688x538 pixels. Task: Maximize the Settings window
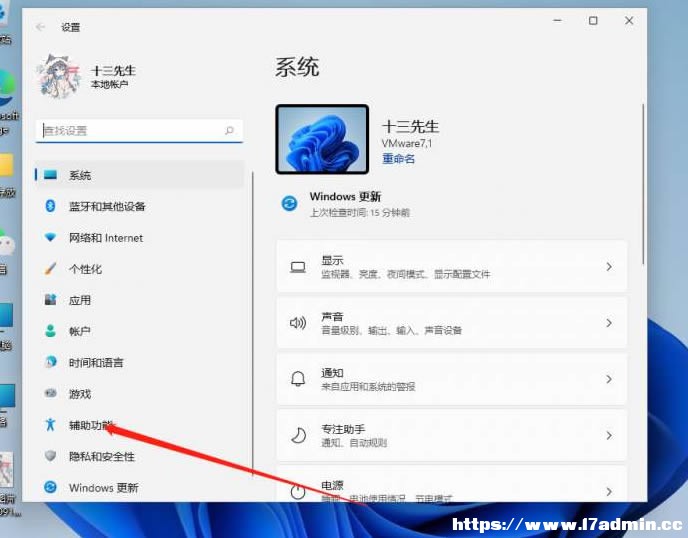593,21
